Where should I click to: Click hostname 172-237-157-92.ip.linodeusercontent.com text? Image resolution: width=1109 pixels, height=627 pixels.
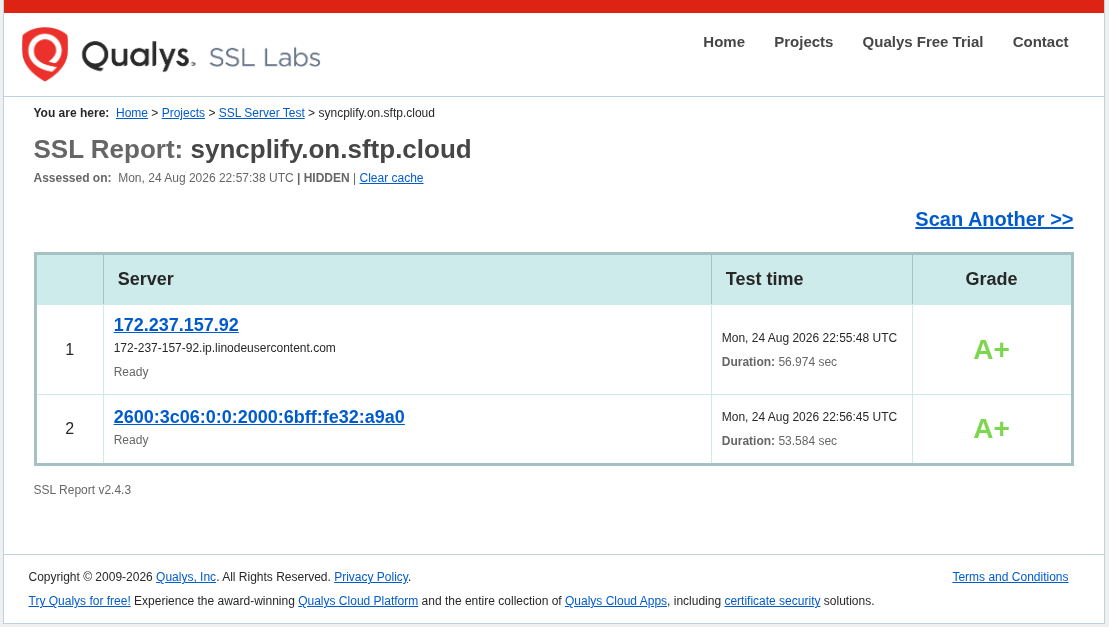pos(225,348)
